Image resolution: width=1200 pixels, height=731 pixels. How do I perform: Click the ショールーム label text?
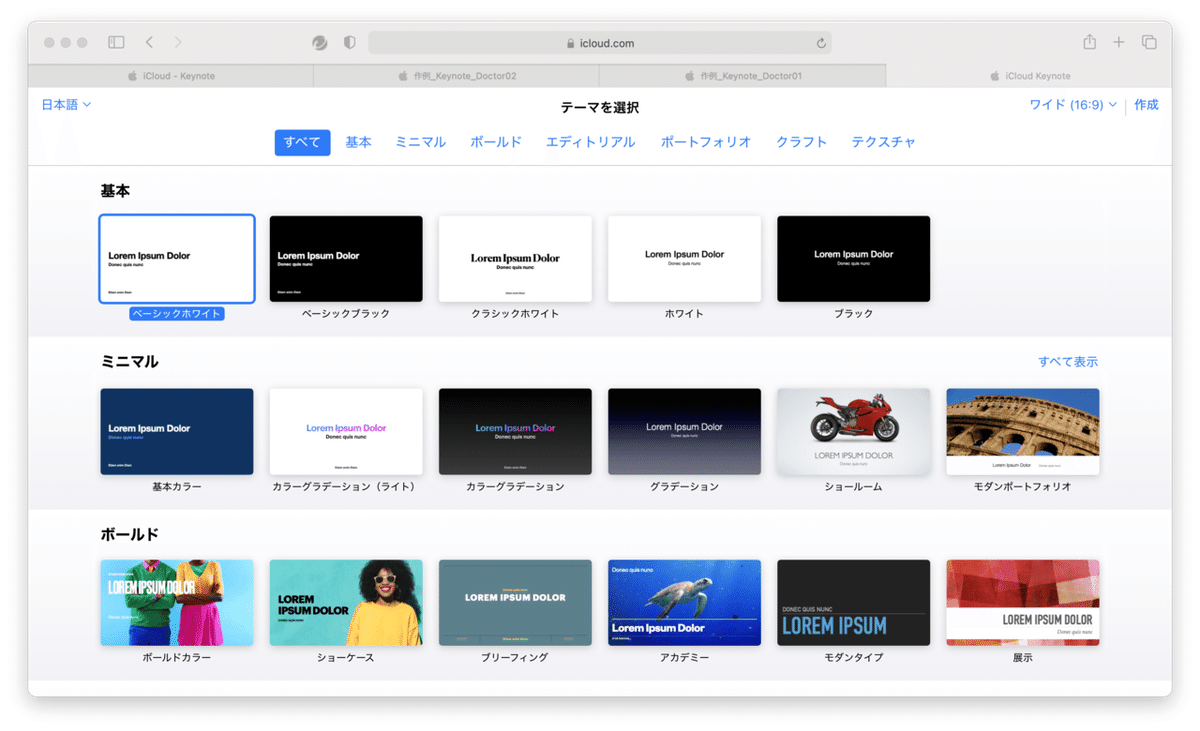[853, 486]
